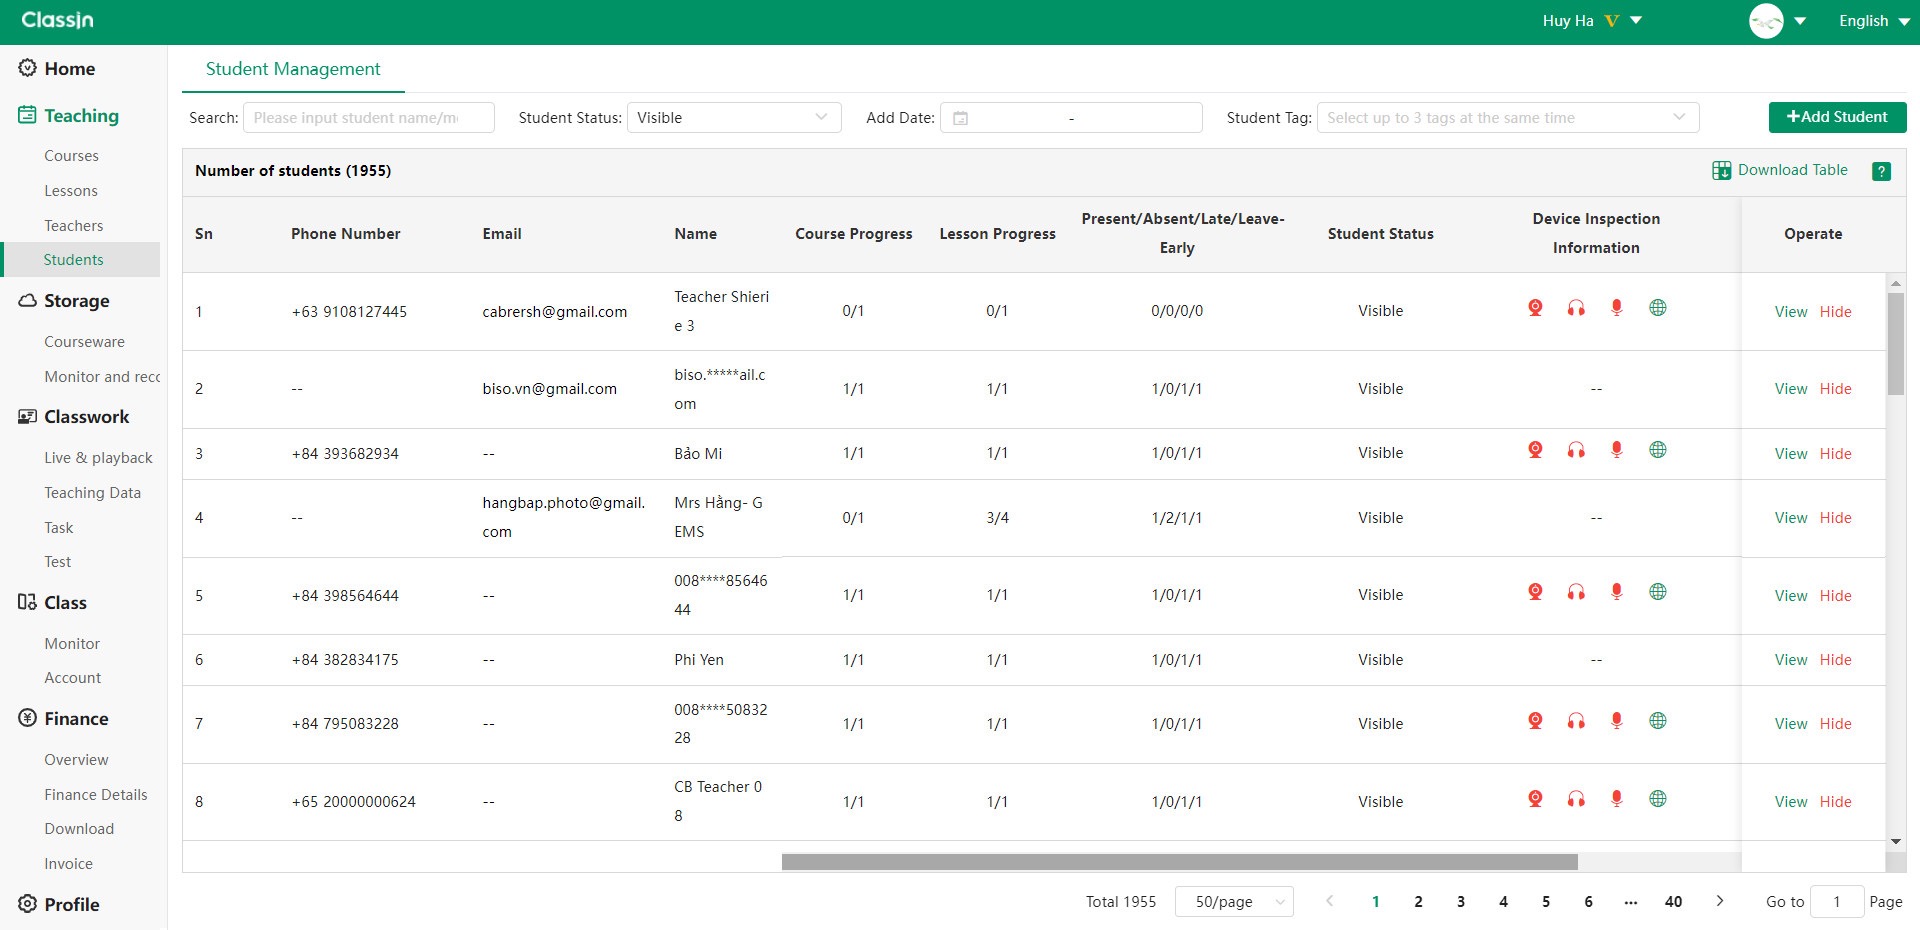
Task: Click headphone icon for Teacher Shierie 3
Action: point(1576,308)
